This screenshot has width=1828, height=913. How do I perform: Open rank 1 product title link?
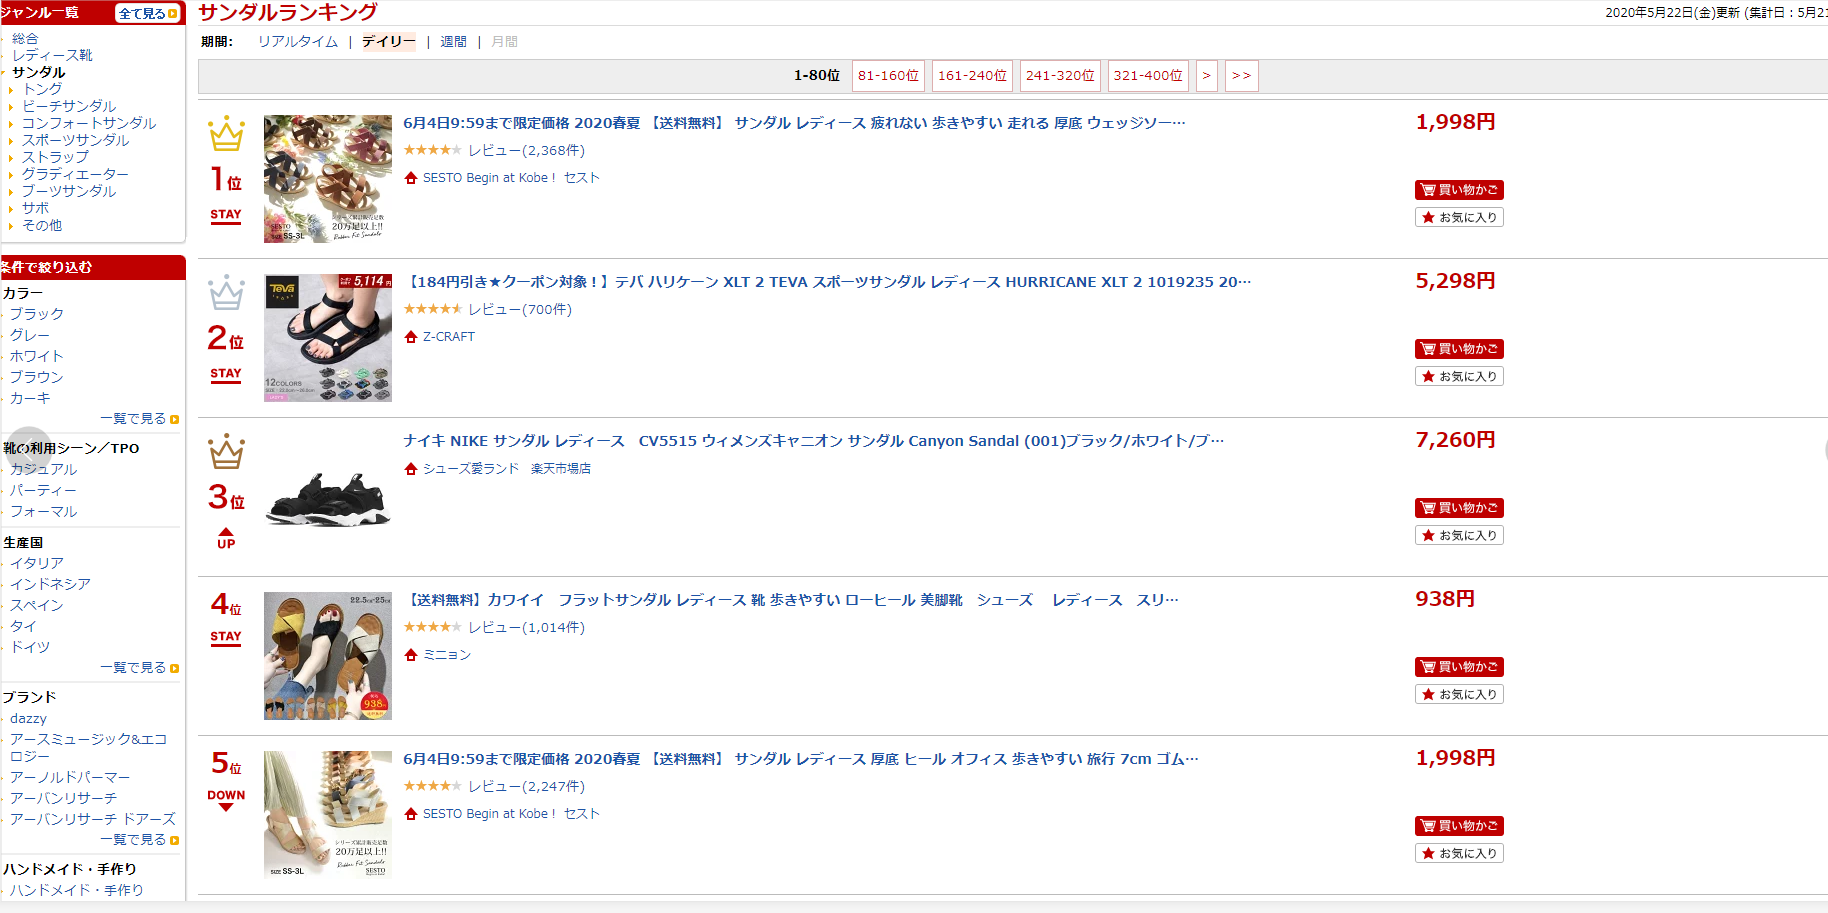(x=794, y=123)
